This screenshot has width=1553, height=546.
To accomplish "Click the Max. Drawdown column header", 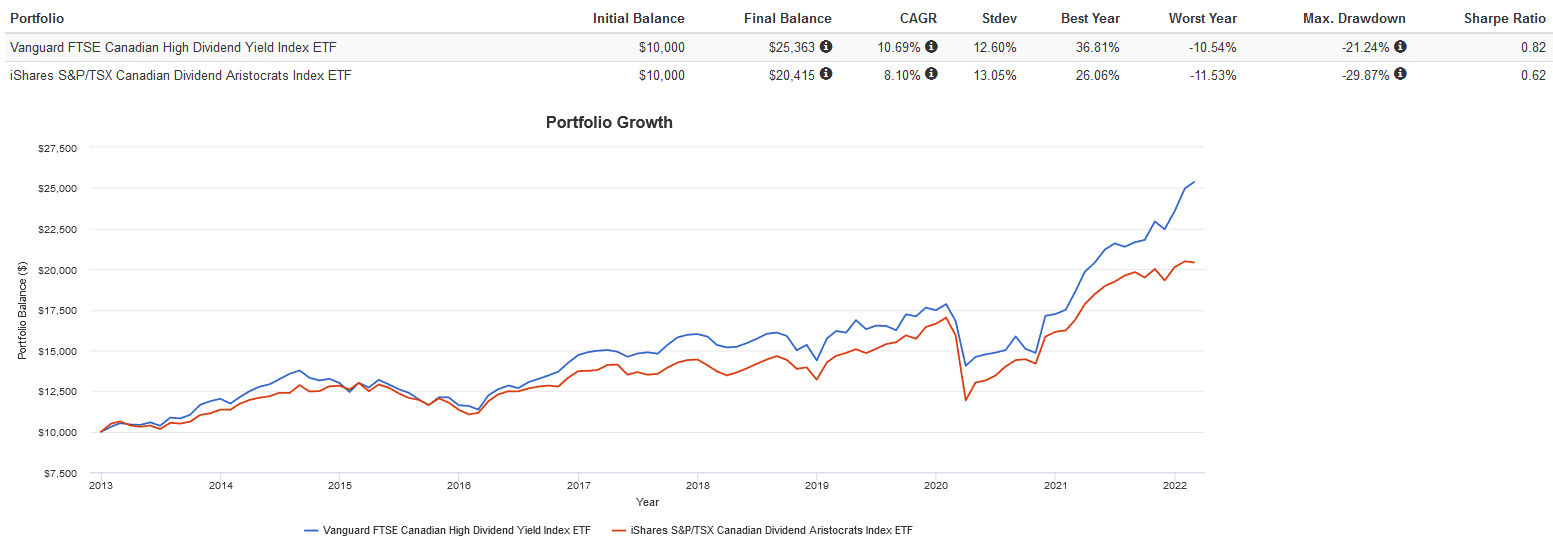I will pos(1354,18).
